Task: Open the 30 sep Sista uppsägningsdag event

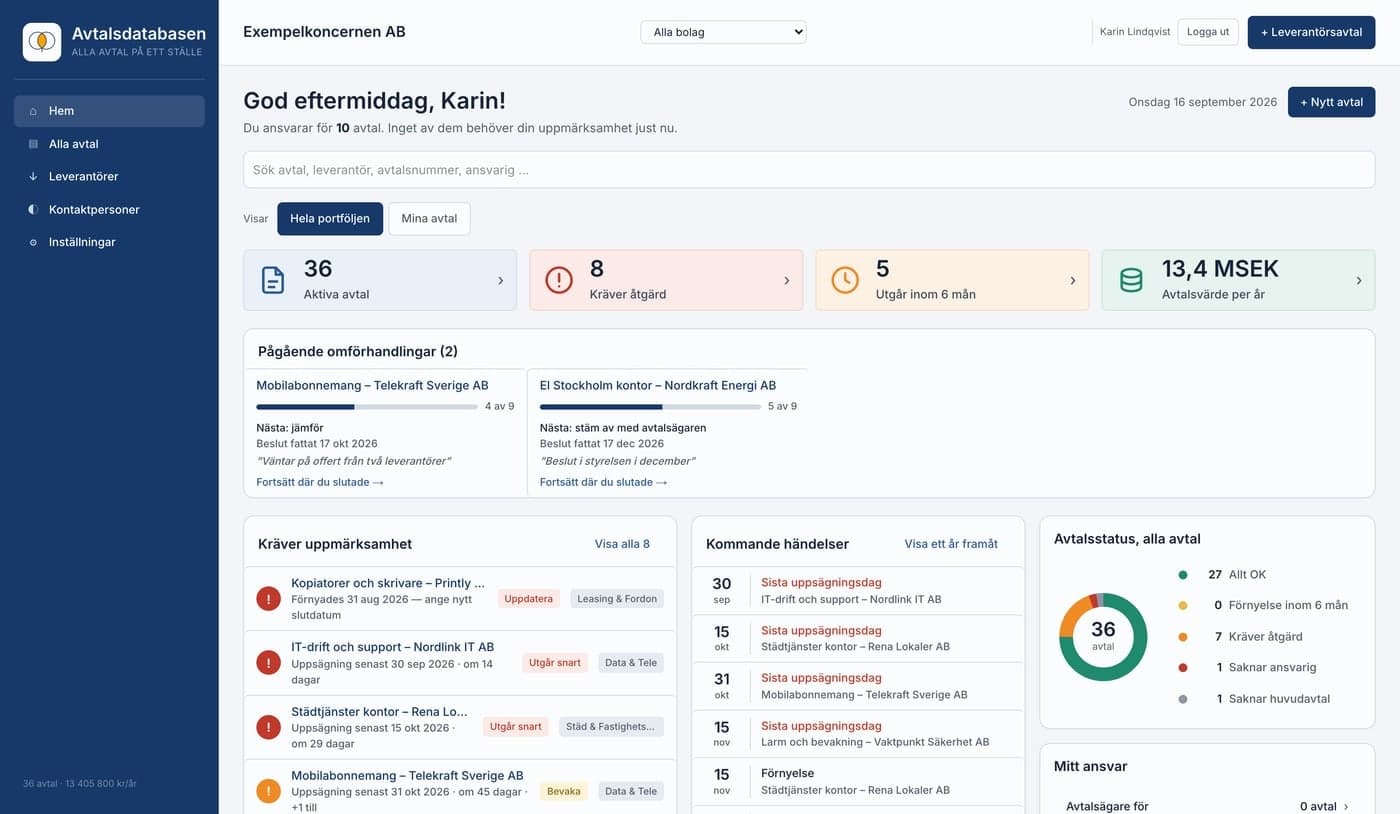Action: (x=858, y=591)
